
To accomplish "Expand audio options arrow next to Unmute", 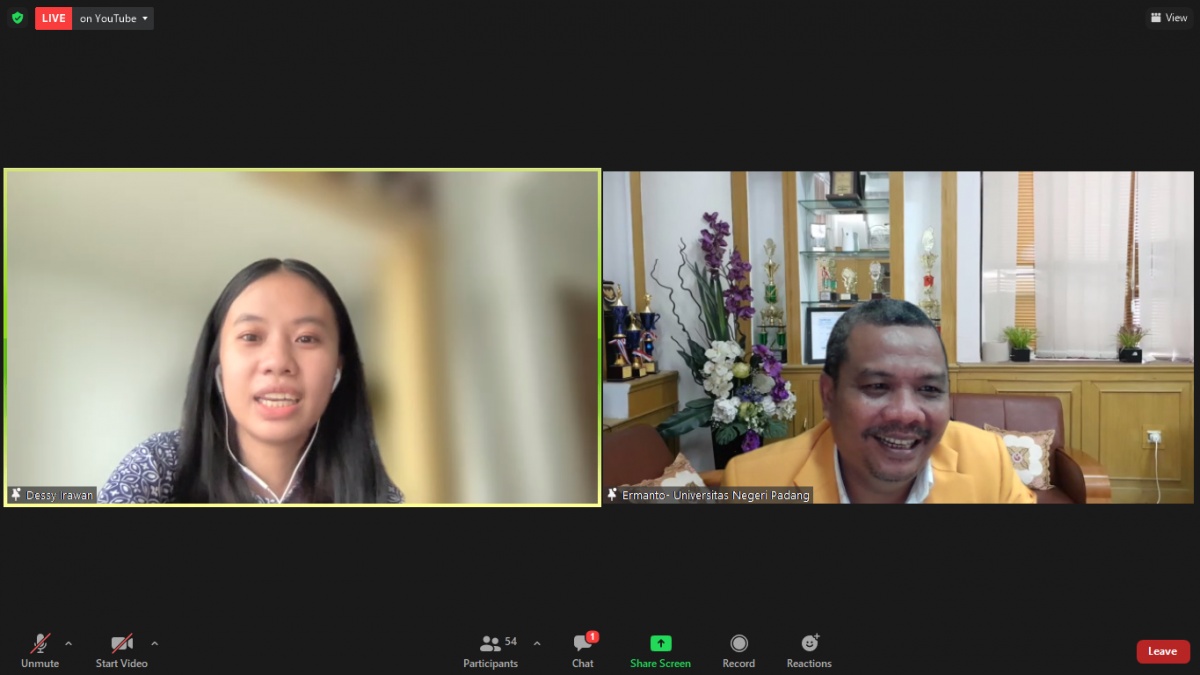I will pos(68,643).
